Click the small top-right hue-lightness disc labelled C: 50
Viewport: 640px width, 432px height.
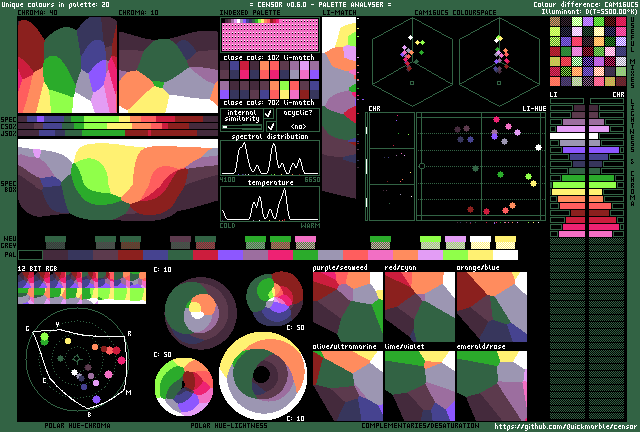[x=275, y=299]
